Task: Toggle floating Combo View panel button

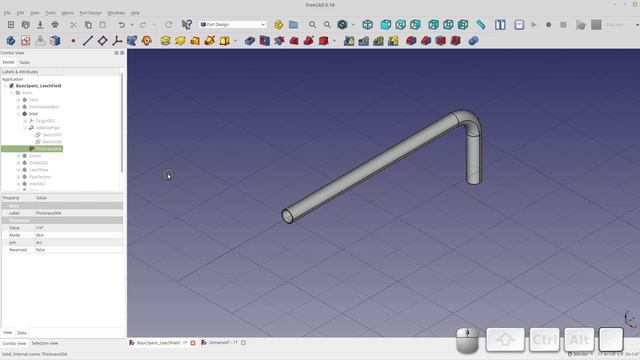Action: click(x=116, y=53)
